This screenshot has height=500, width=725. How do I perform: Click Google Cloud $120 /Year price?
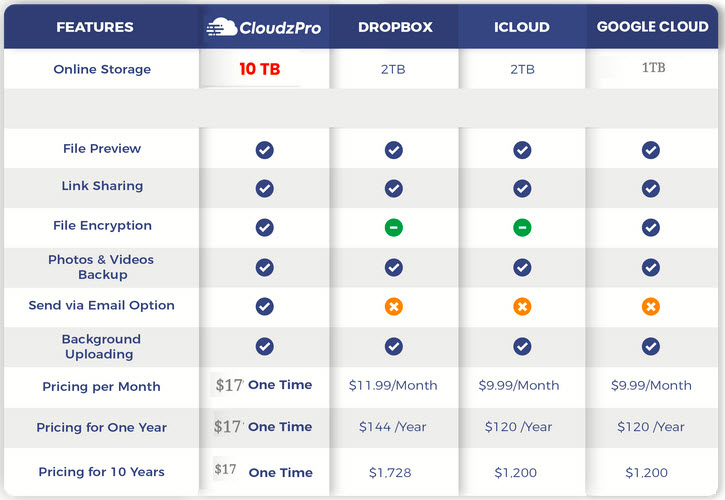[651, 426]
